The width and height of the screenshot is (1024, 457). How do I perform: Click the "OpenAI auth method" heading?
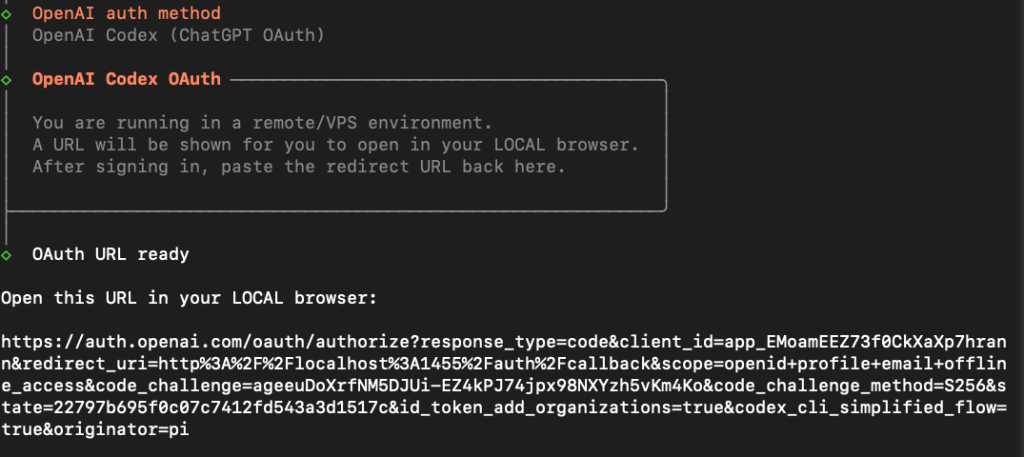tap(126, 15)
